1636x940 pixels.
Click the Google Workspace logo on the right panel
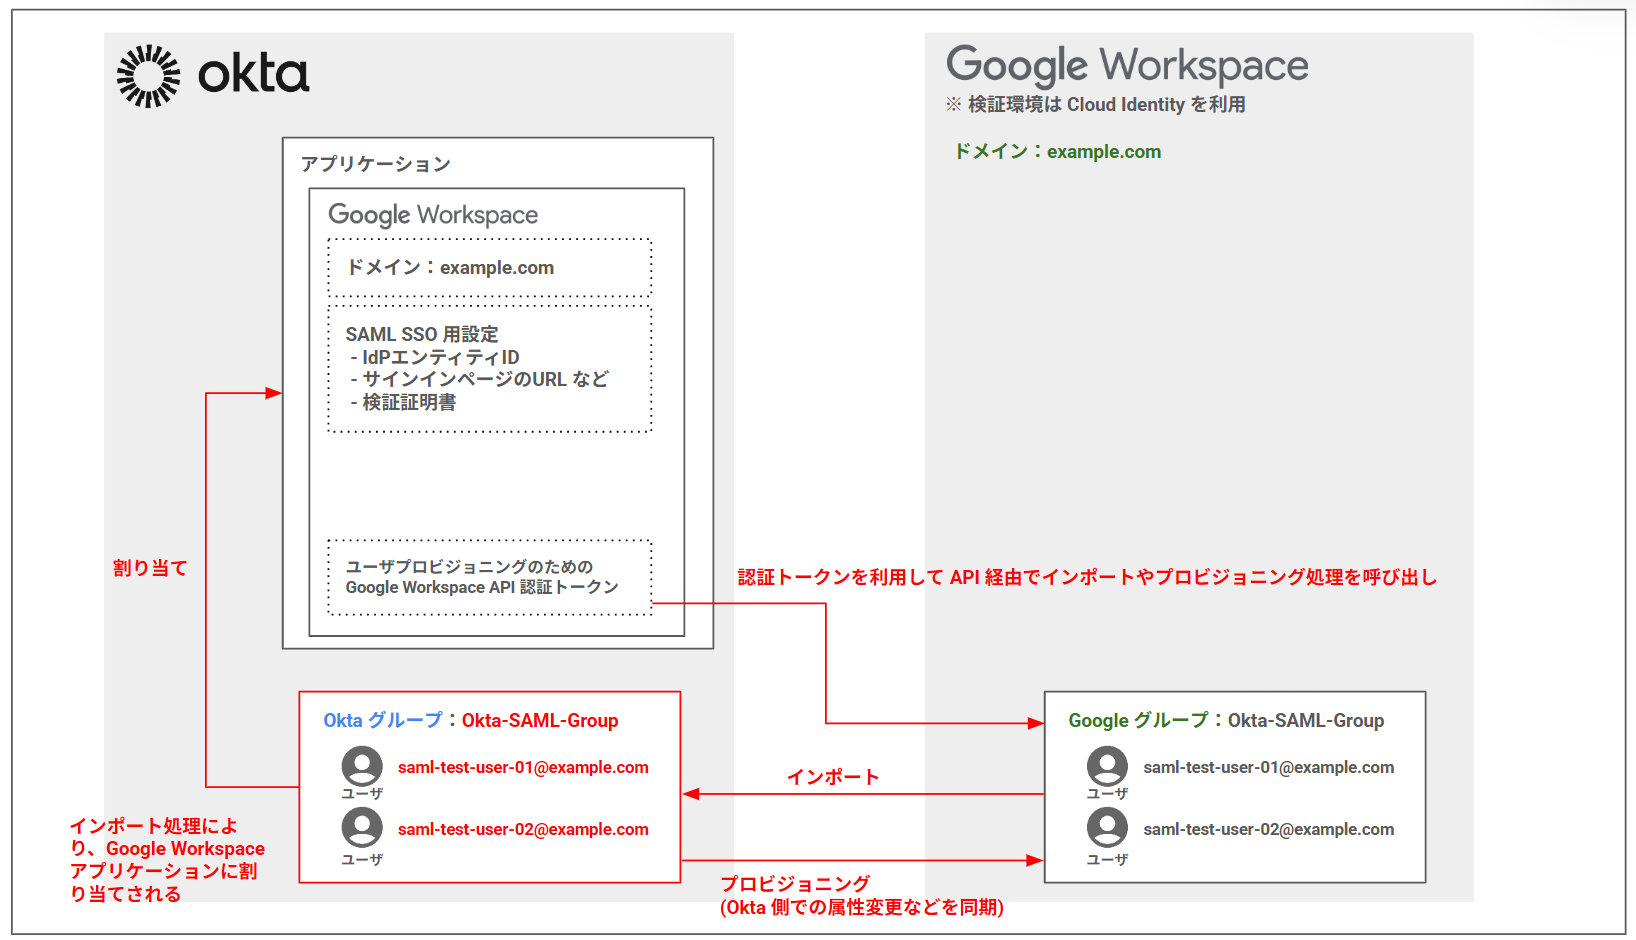1126,64
